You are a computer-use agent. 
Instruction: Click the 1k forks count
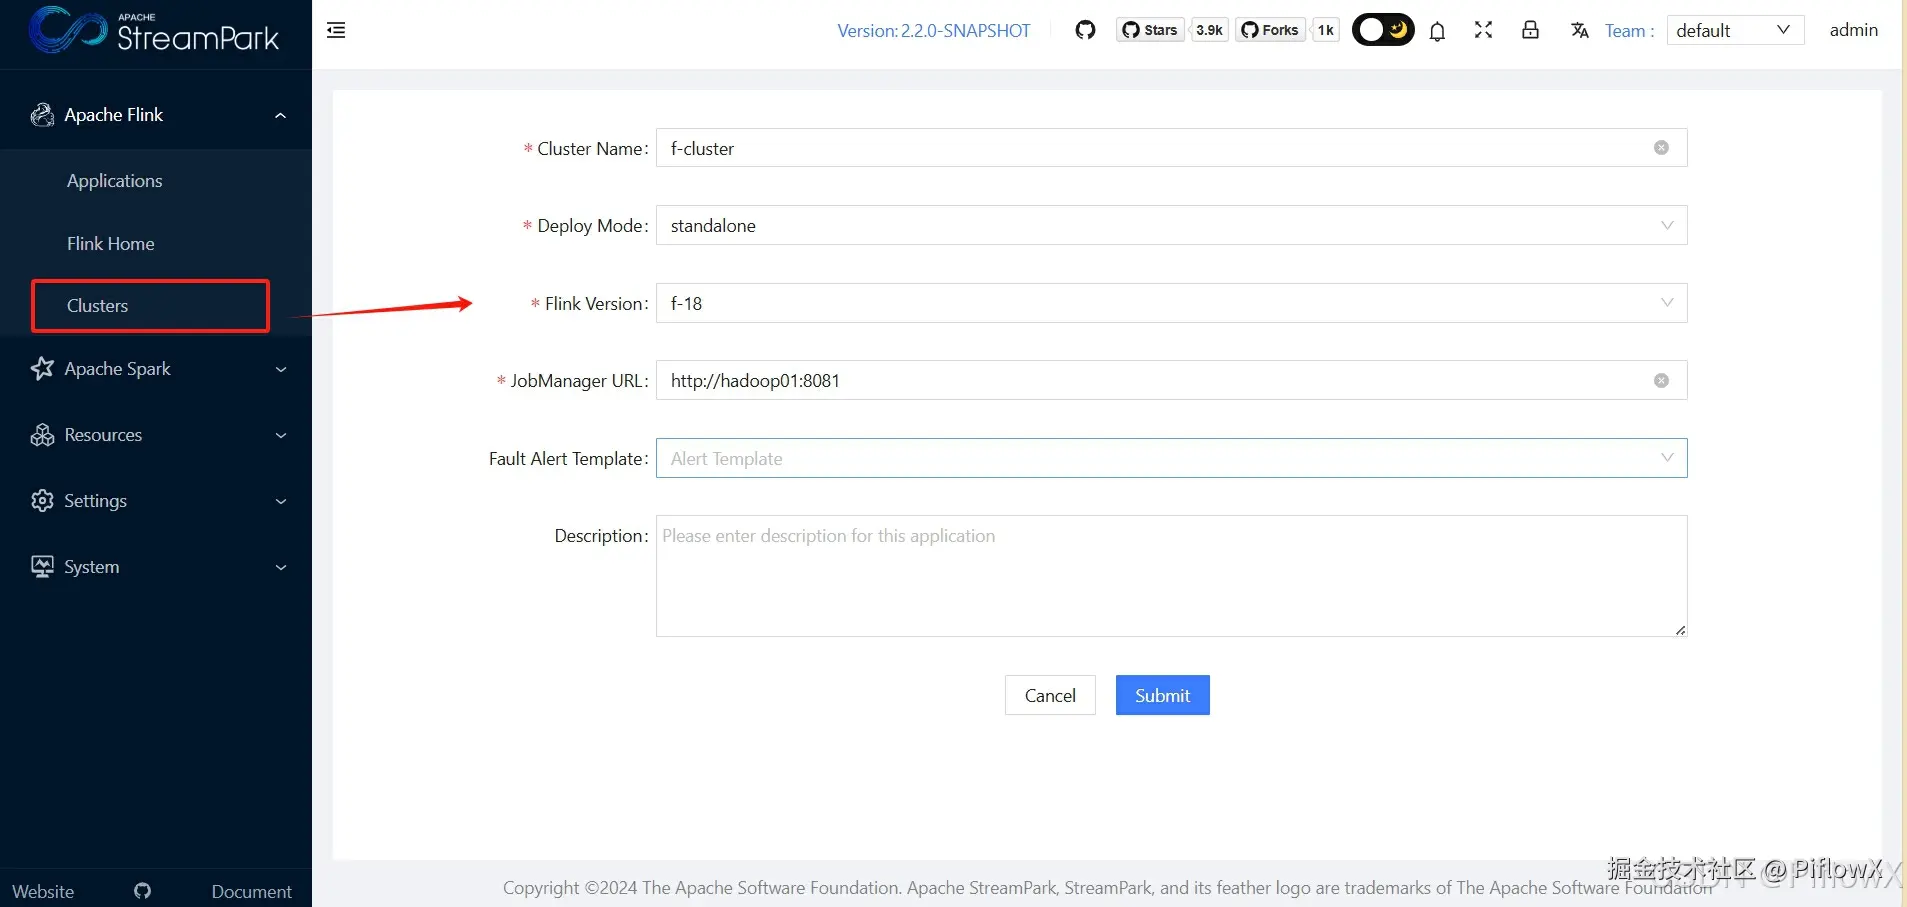(1325, 30)
